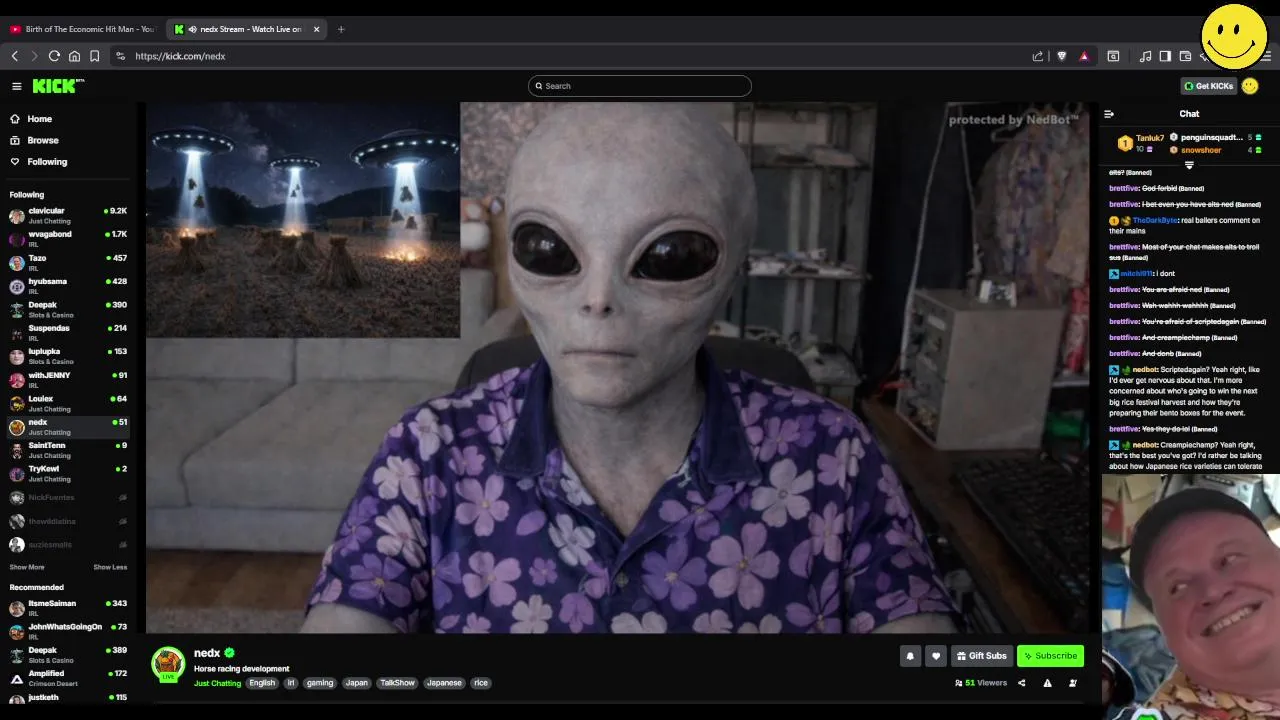
Task: Switch to Birth of The Economic Hit Man tab
Action: tap(83, 29)
